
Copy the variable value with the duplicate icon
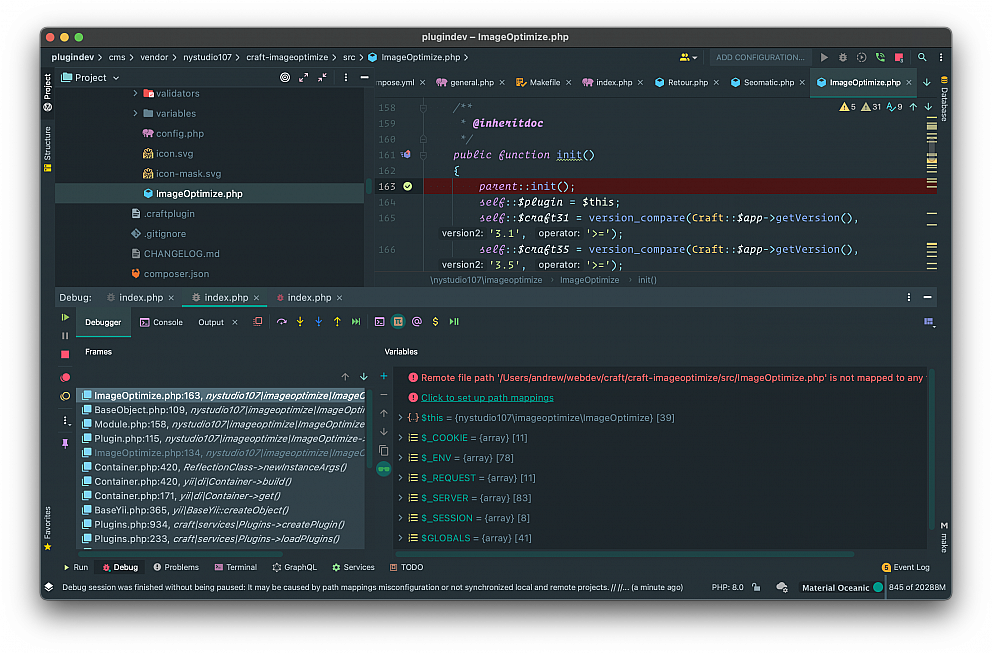click(383, 451)
